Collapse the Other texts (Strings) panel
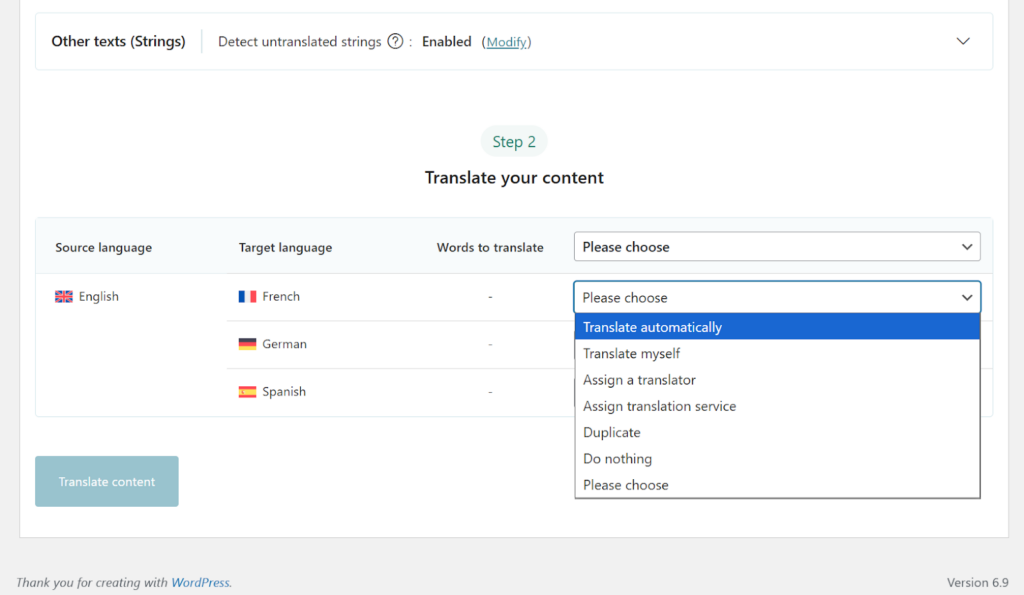Viewport: 1024px width, 595px height. pyautogui.click(x=962, y=41)
